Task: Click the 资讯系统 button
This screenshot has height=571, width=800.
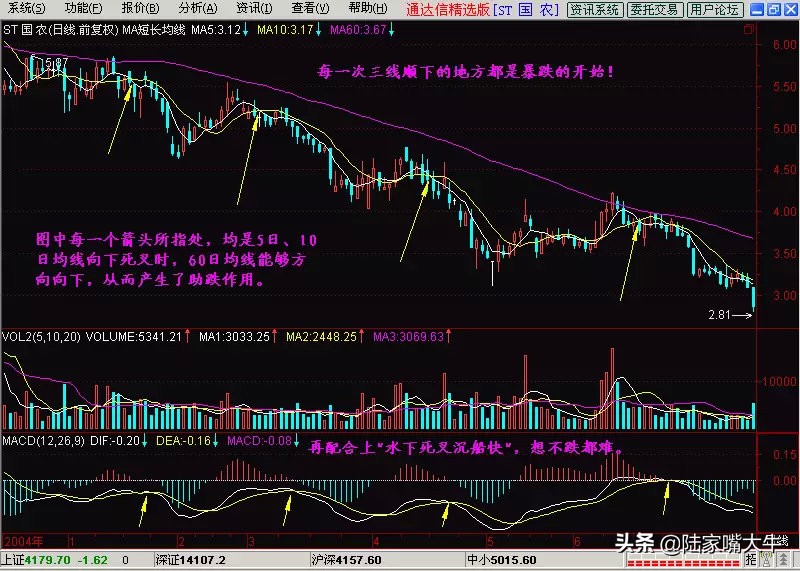Action: click(x=594, y=9)
